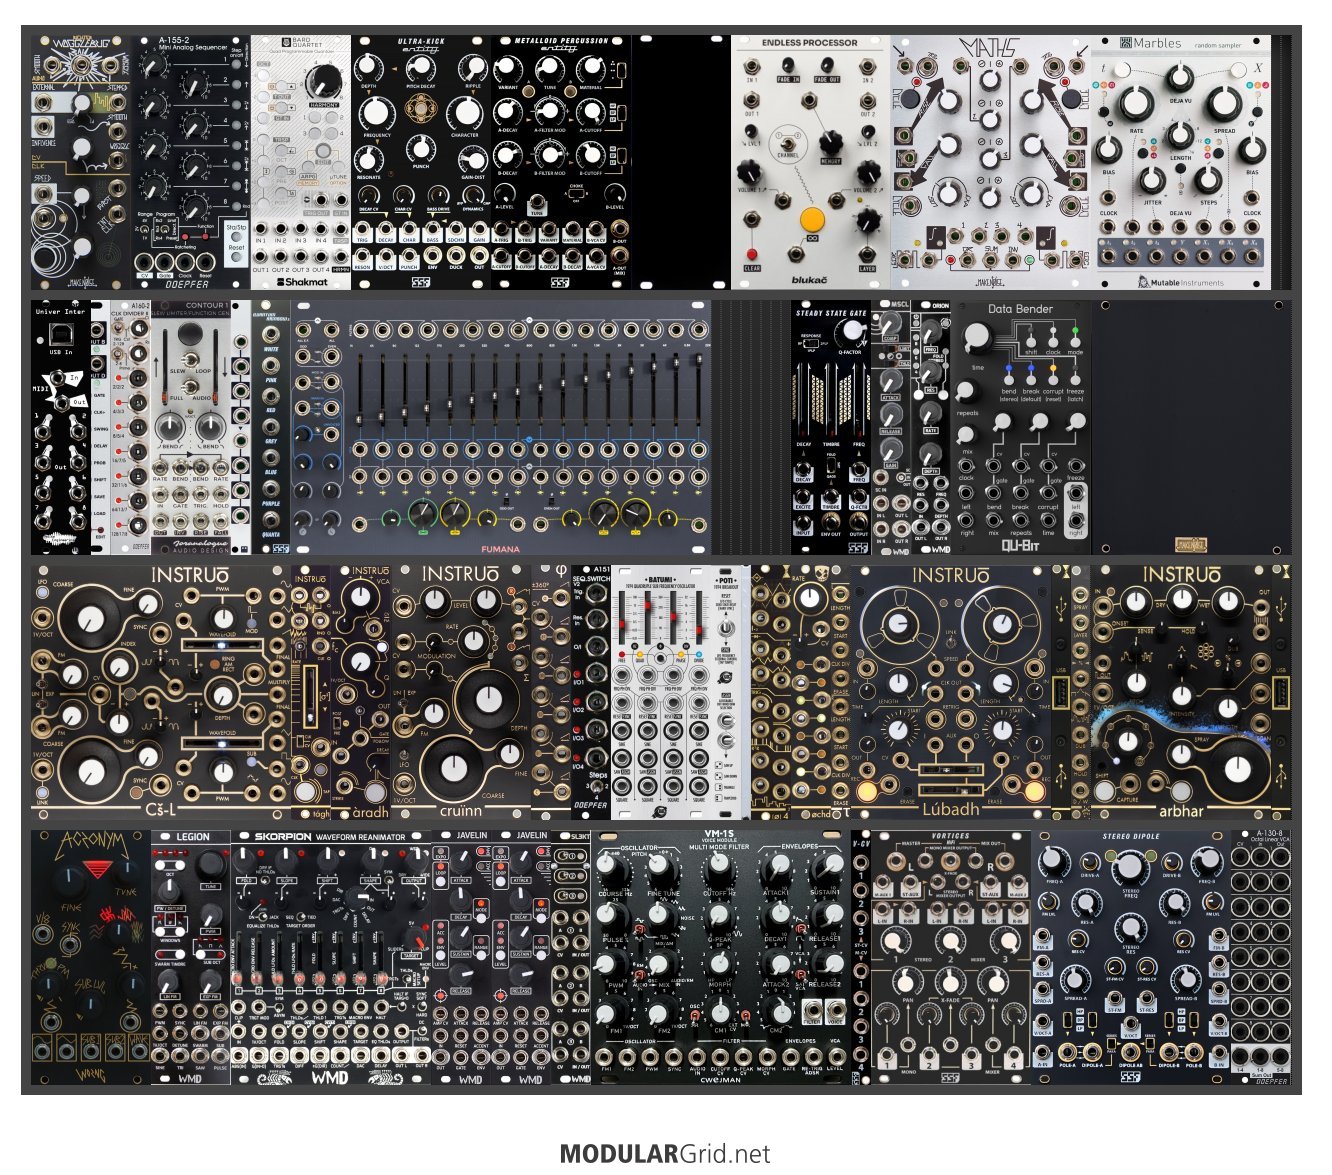Open the MODULARGrid.net link
The height and width of the screenshot is (1175, 1332).
[x=665, y=1154]
